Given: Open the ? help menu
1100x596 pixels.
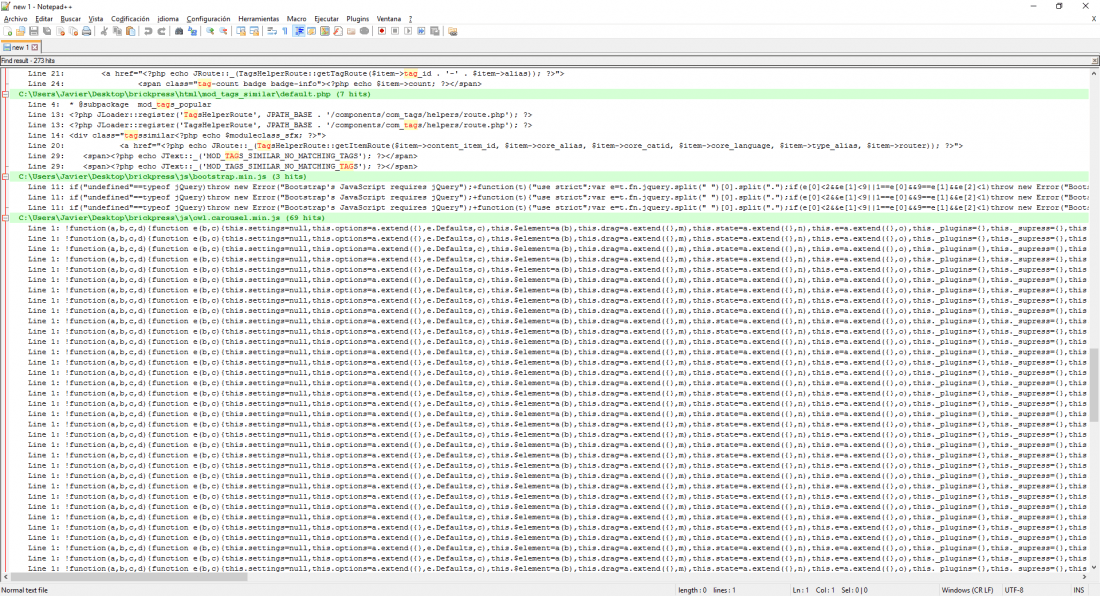Looking at the screenshot, I should (410, 19).
